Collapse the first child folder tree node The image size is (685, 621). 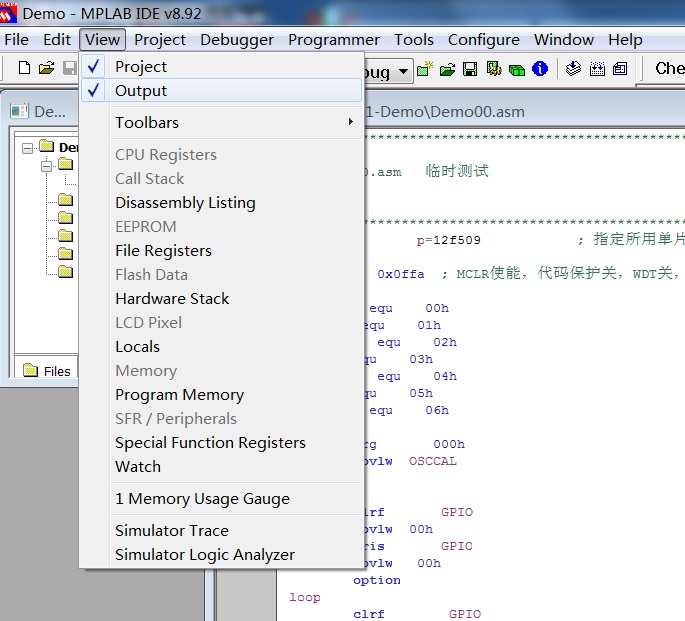pyautogui.click(x=46, y=166)
